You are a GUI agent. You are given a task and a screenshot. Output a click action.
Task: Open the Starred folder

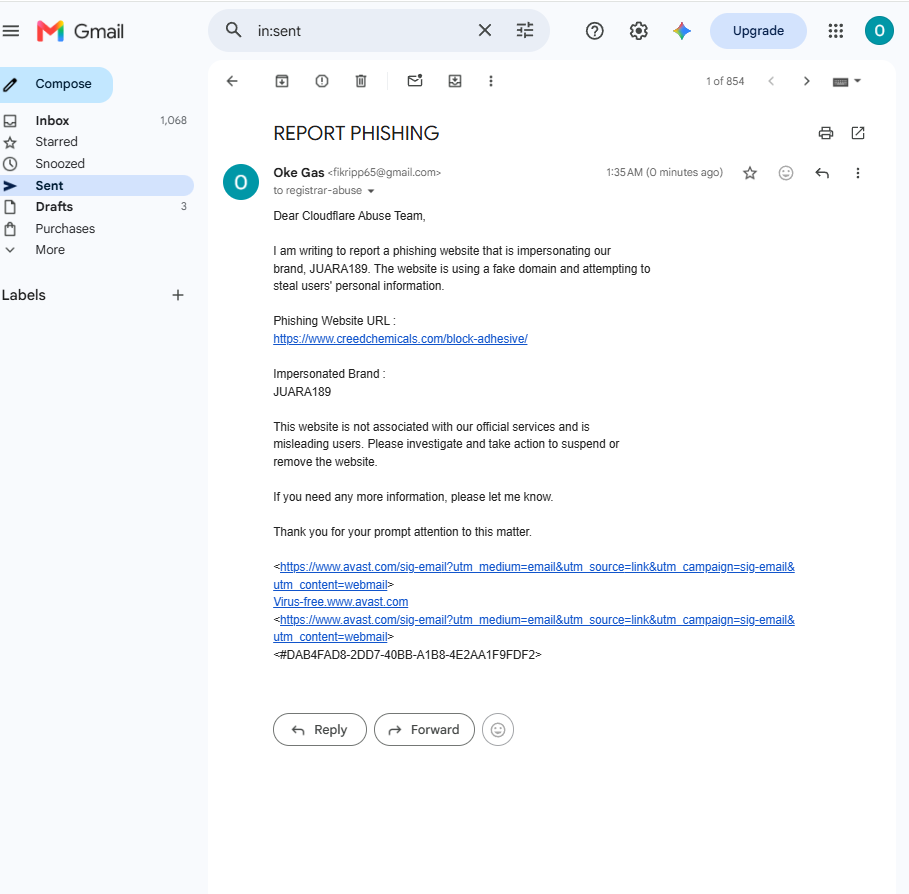tap(96, 142)
